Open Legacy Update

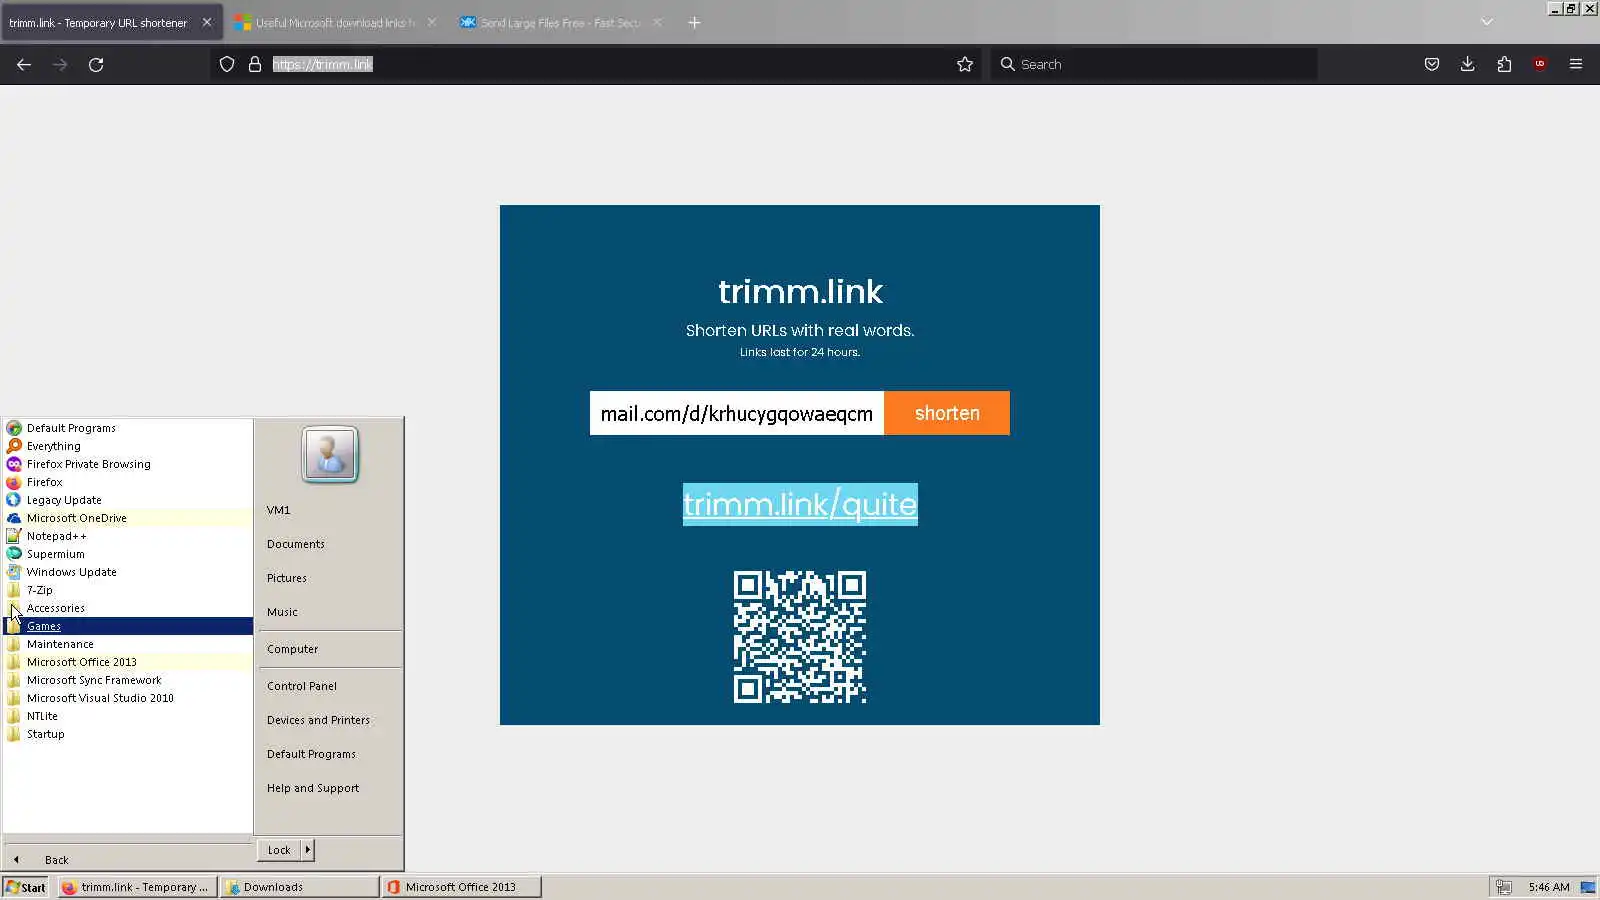tap(127, 500)
